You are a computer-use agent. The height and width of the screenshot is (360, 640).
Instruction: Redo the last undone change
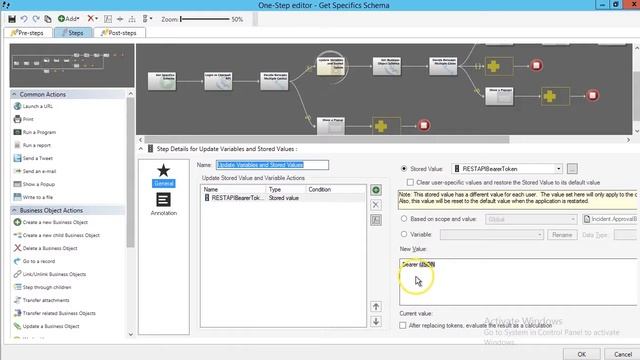point(36,19)
